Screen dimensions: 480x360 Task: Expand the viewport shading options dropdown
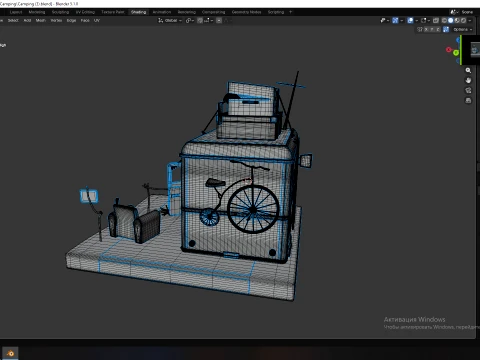click(x=470, y=20)
